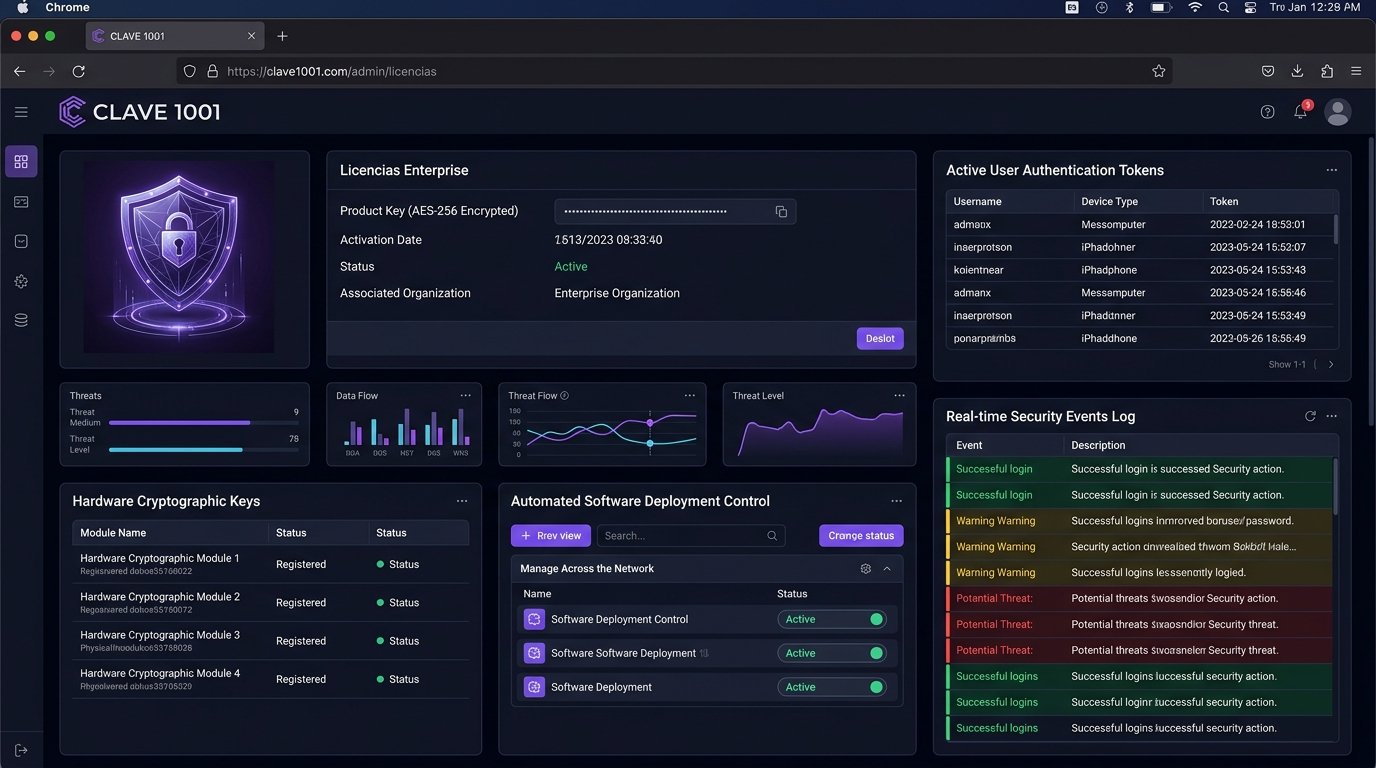Open Manage Across the Network settings gear

[866, 568]
